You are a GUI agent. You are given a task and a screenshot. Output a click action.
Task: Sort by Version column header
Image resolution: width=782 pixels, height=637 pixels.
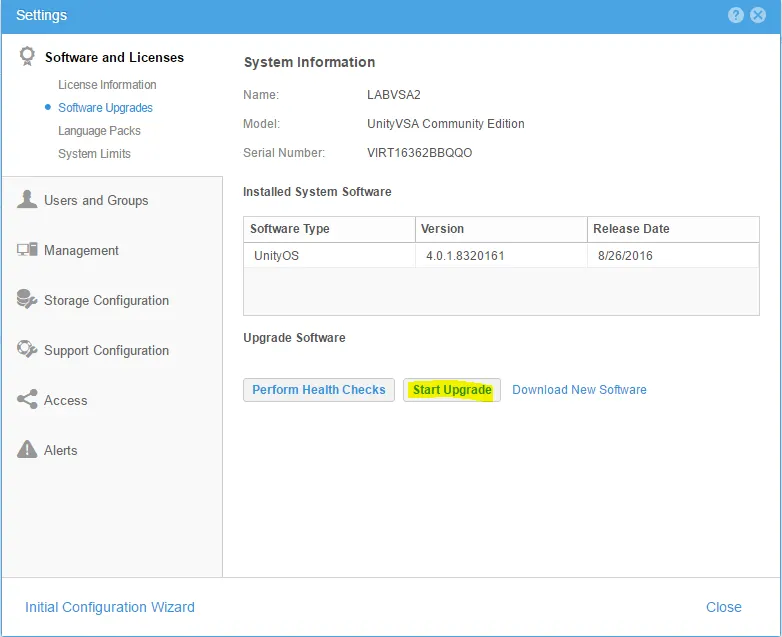501,229
